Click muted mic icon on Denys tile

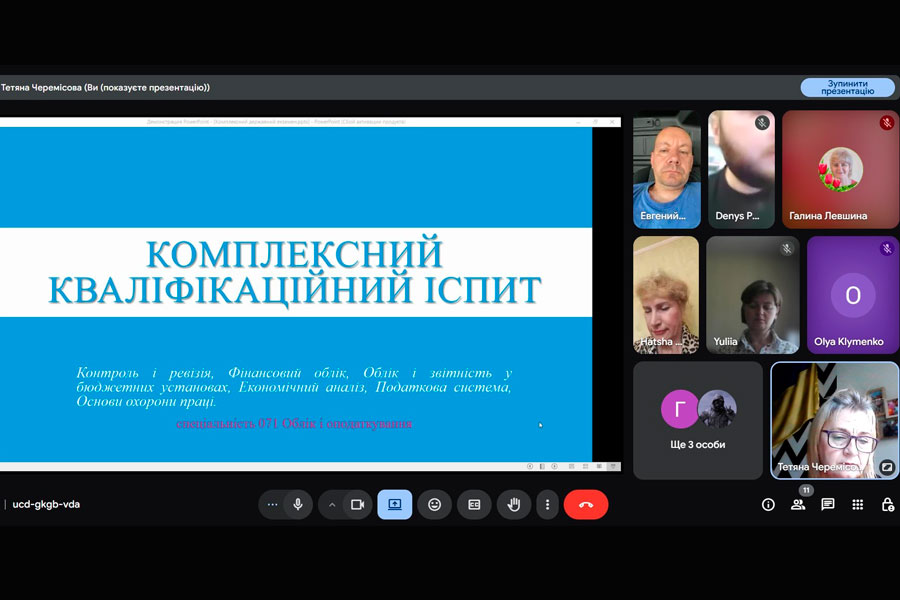762,122
